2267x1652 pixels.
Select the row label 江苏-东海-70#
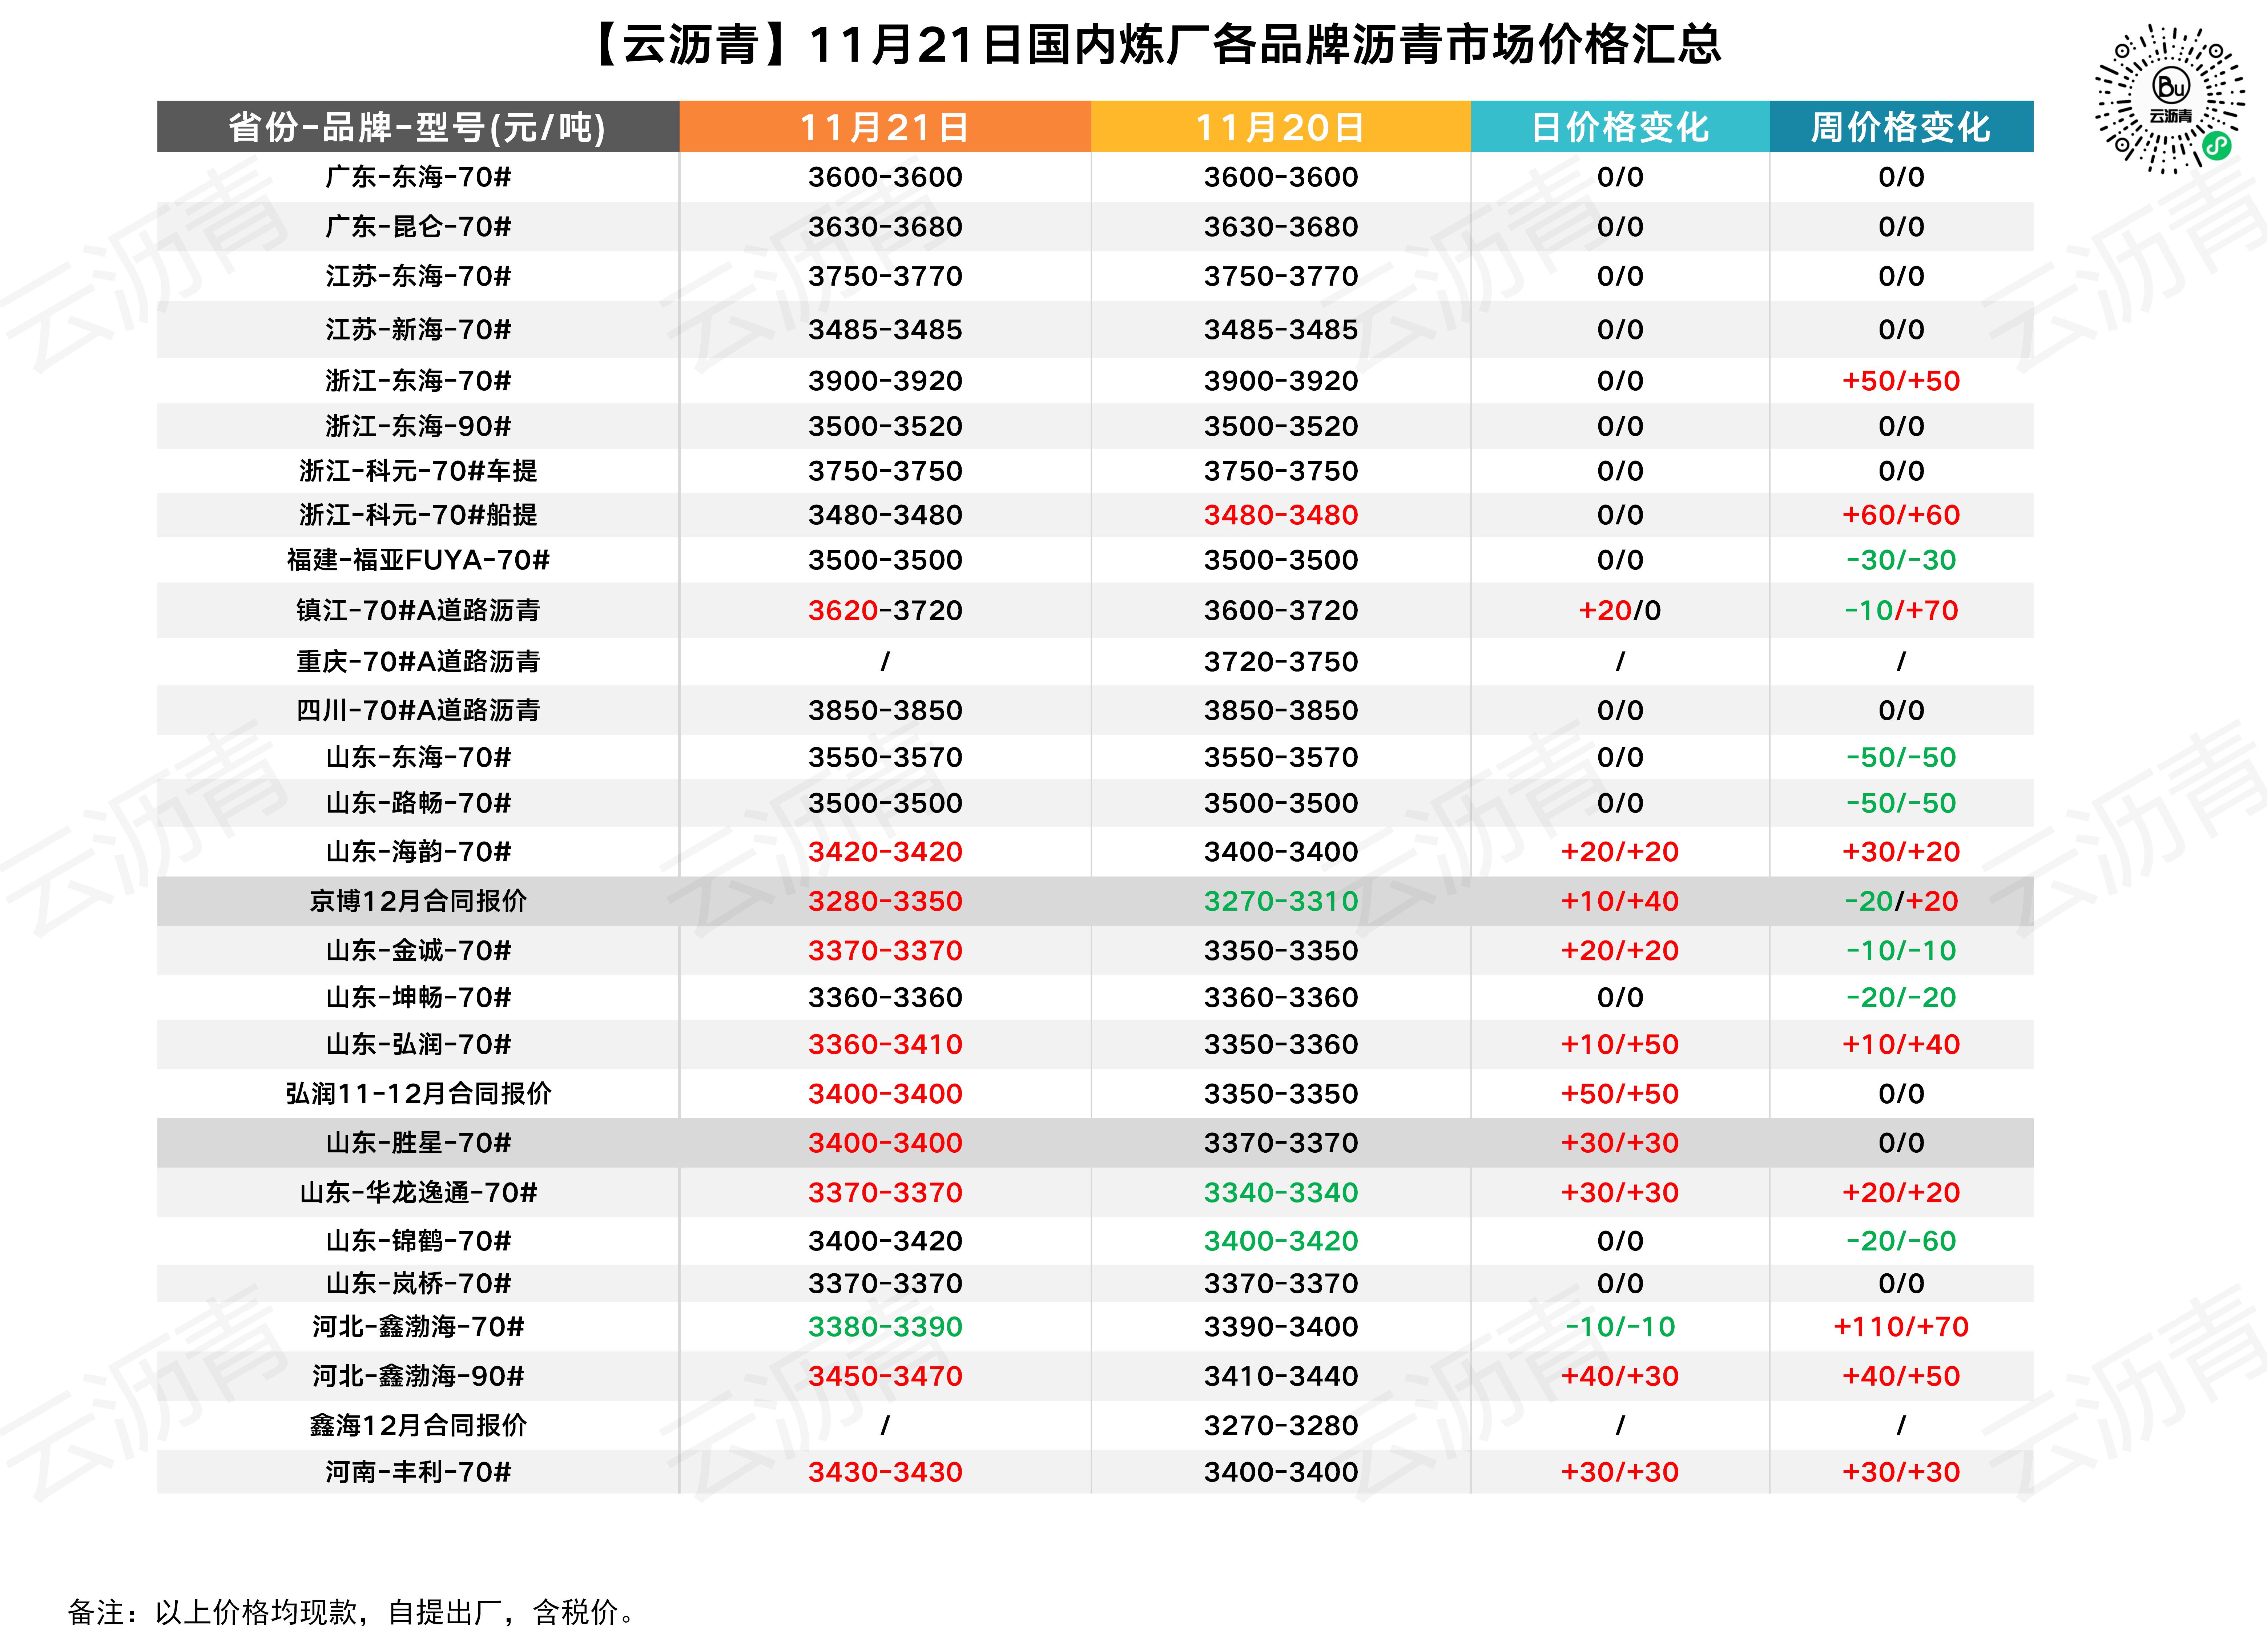(x=418, y=276)
